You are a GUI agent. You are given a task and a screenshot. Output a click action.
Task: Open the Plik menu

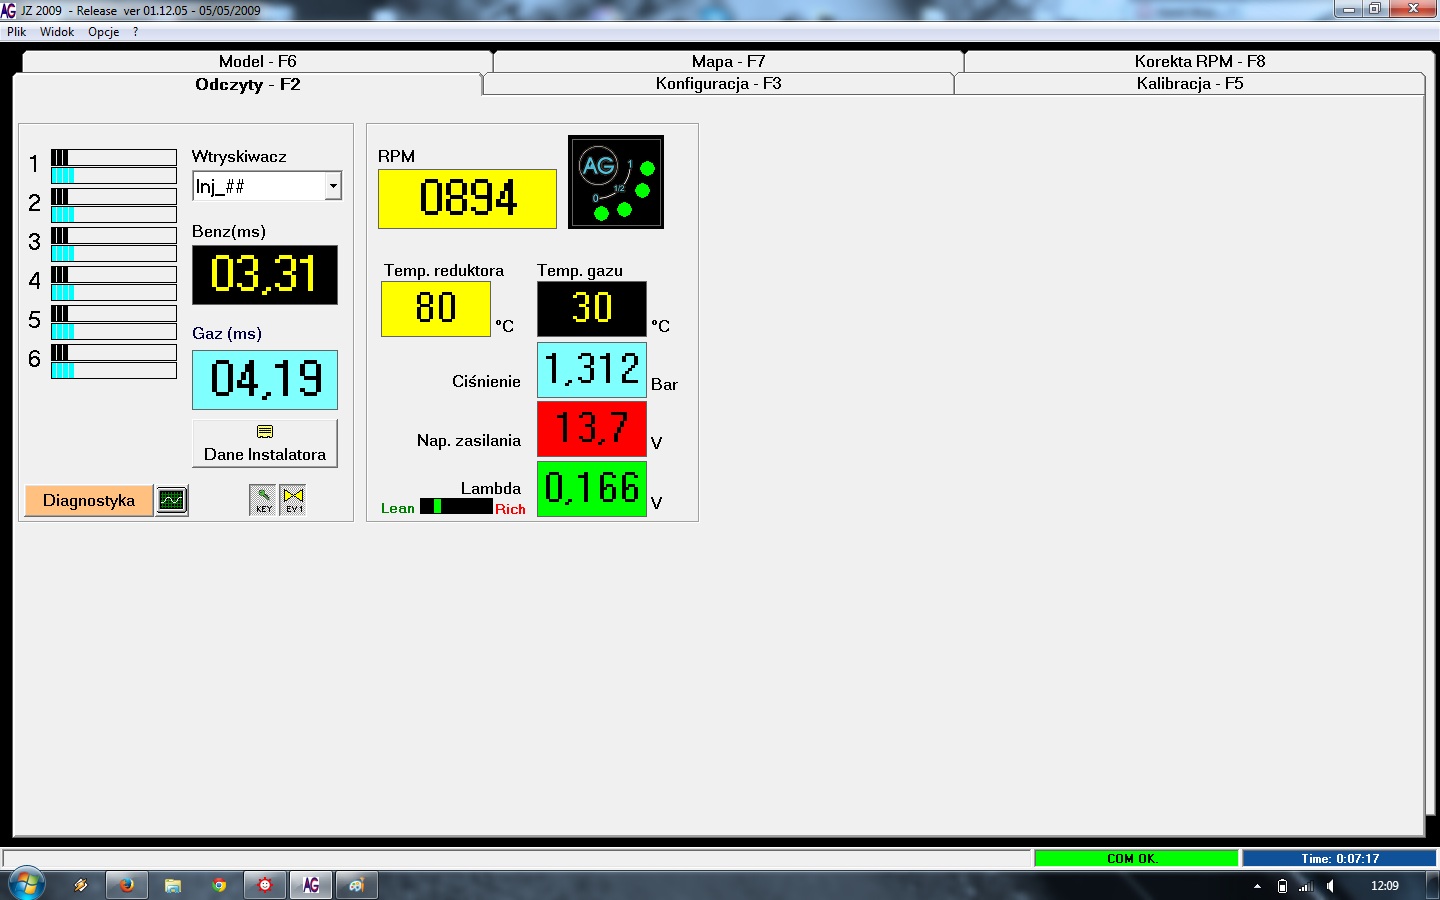tap(17, 32)
